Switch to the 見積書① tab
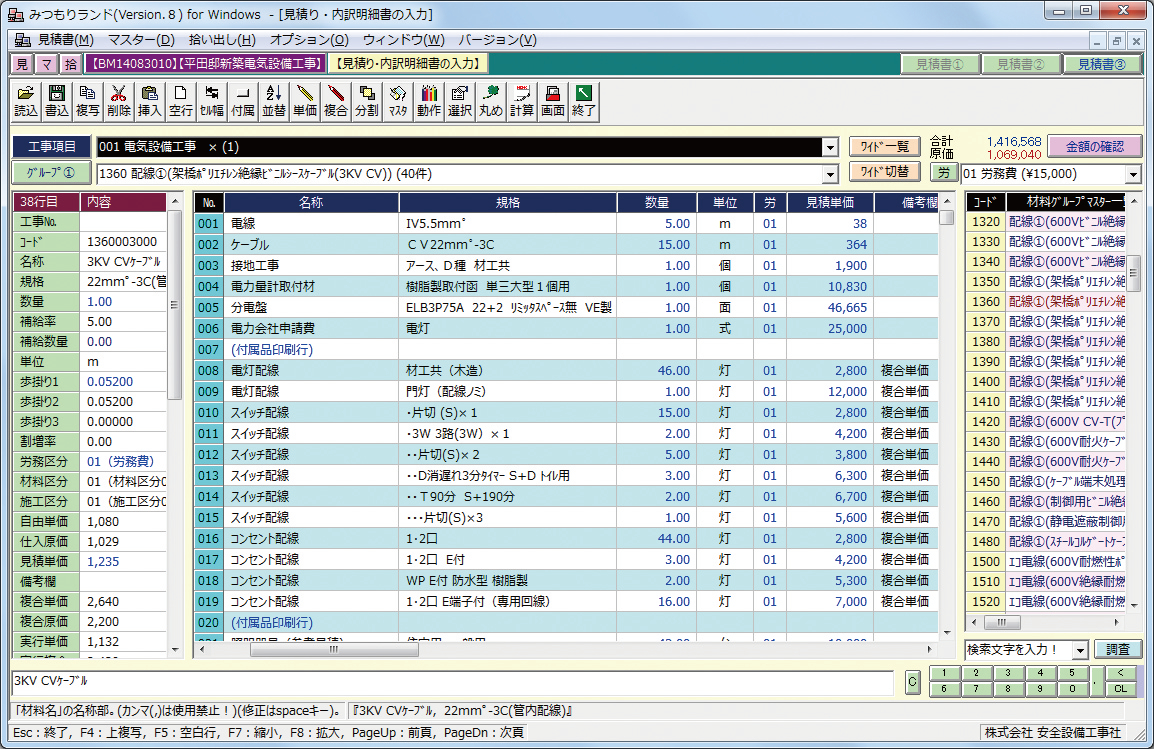The image size is (1154, 749). pos(940,64)
